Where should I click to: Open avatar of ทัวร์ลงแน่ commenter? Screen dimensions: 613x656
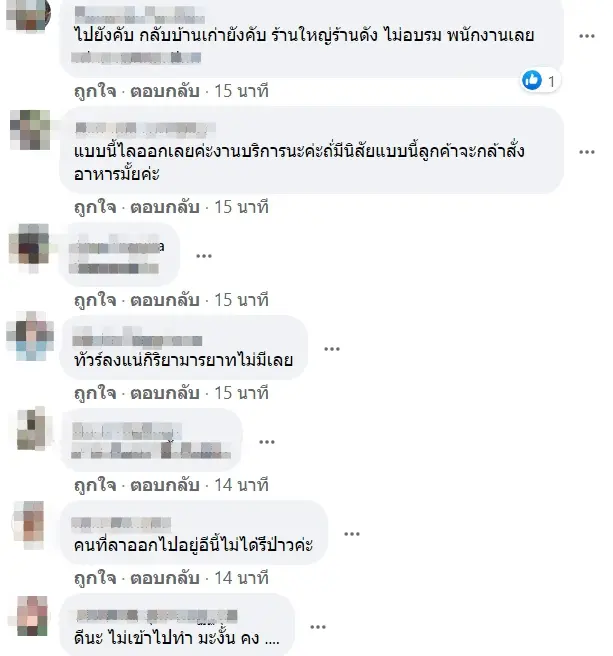point(30,336)
